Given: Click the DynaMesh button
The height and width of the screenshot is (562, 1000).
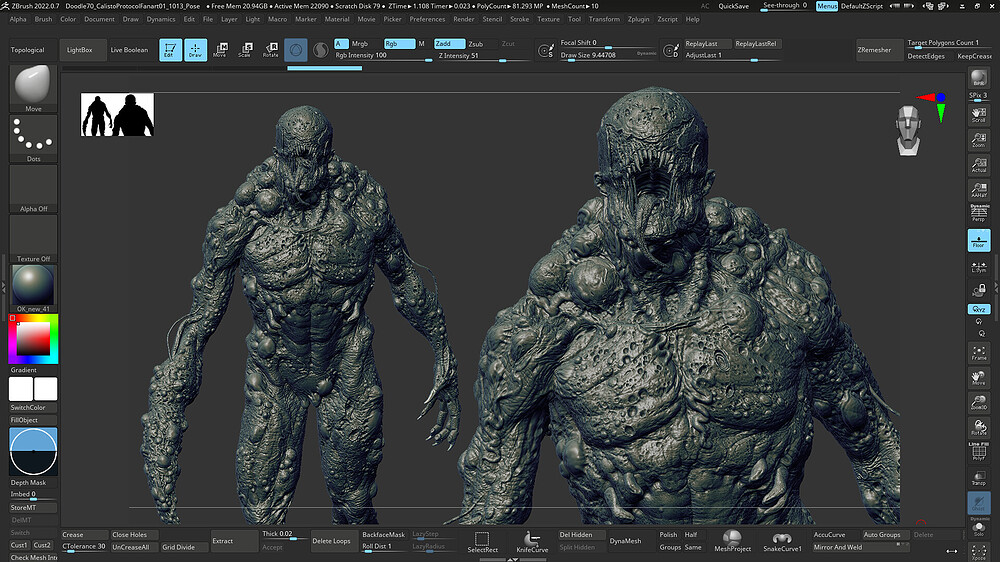Looking at the screenshot, I should click(x=625, y=541).
